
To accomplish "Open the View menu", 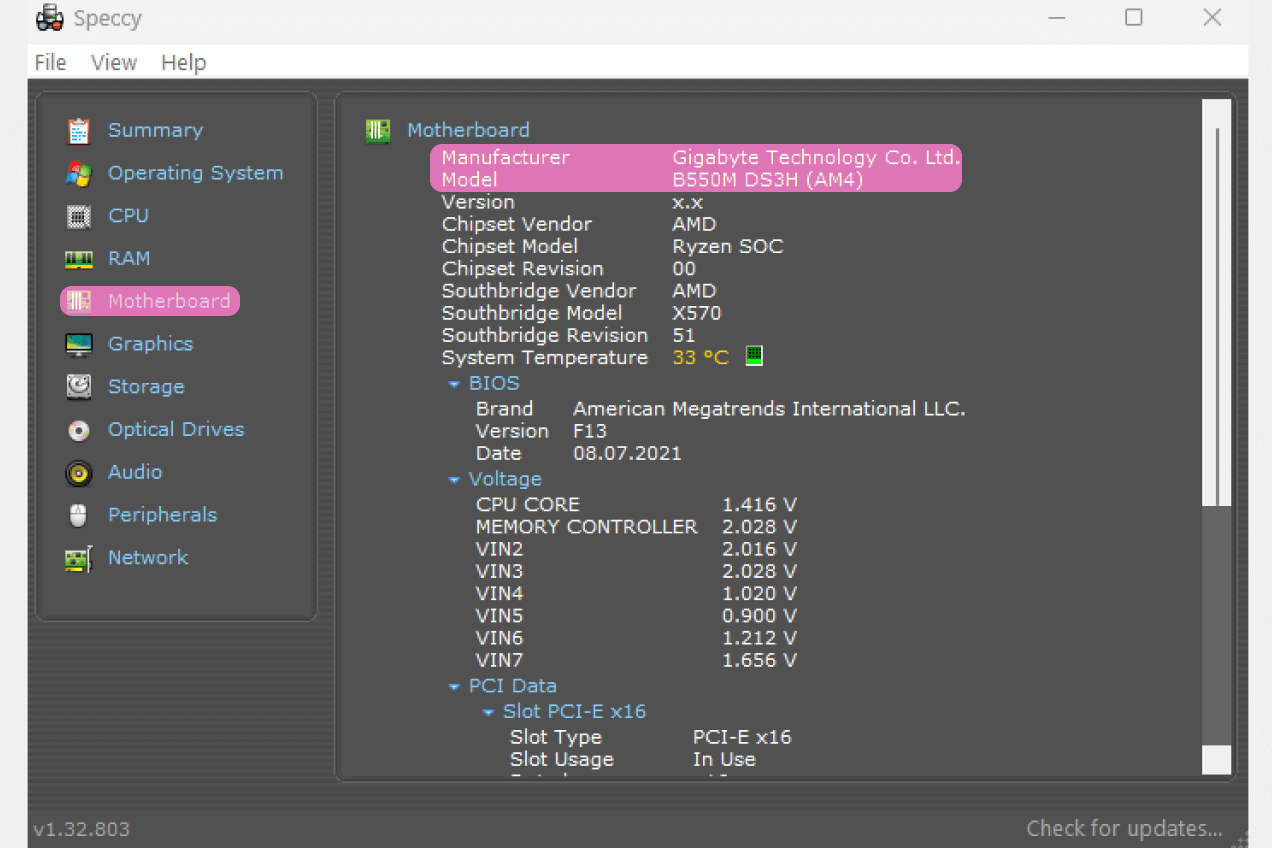I will tap(114, 62).
